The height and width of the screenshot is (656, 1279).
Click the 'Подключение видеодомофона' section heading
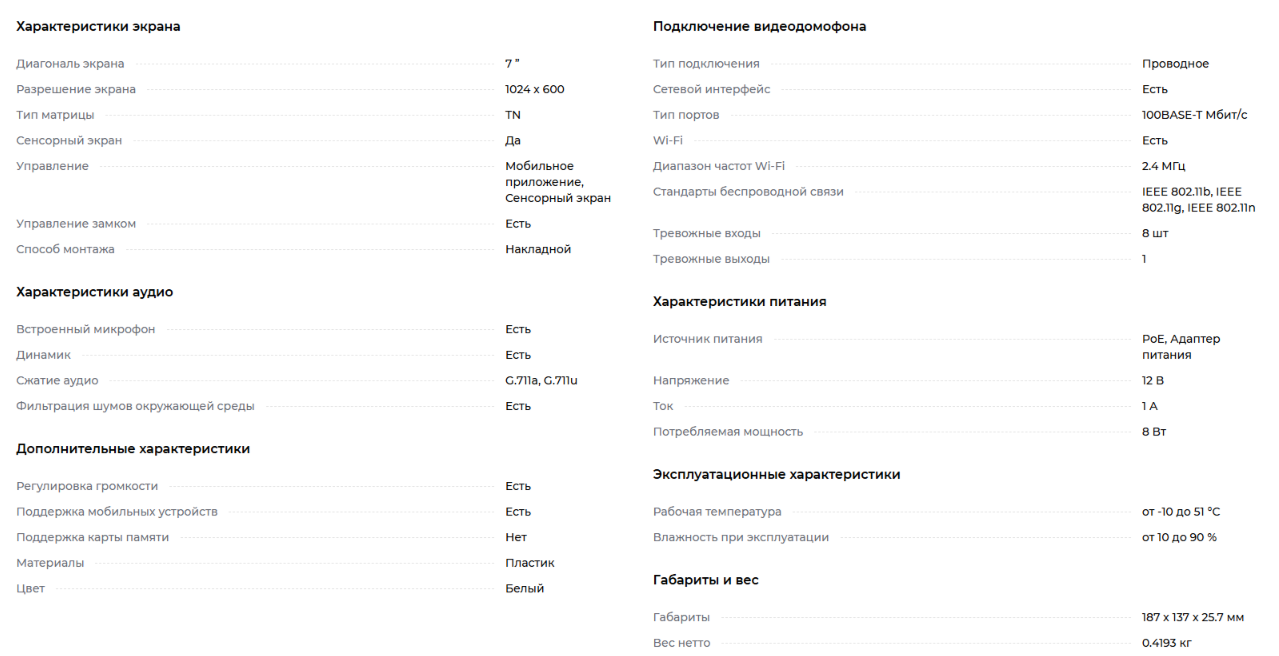[759, 27]
